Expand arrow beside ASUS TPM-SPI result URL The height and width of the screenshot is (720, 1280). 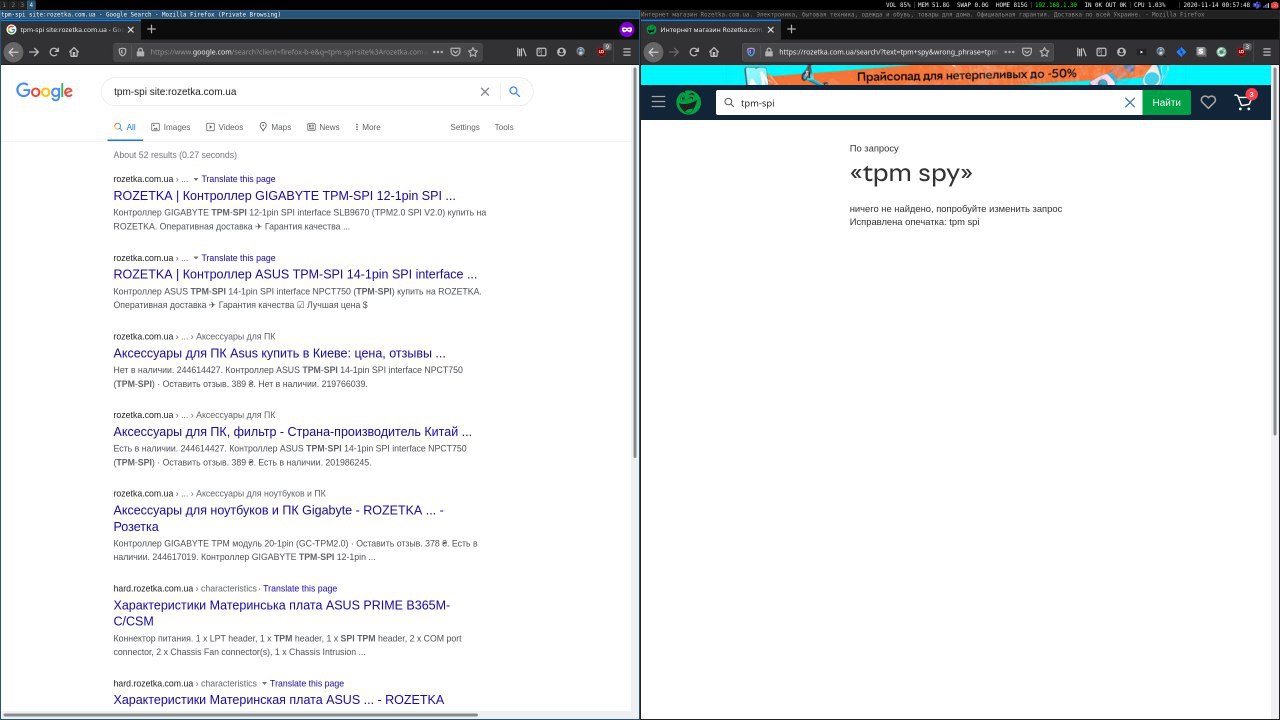pos(196,258)
